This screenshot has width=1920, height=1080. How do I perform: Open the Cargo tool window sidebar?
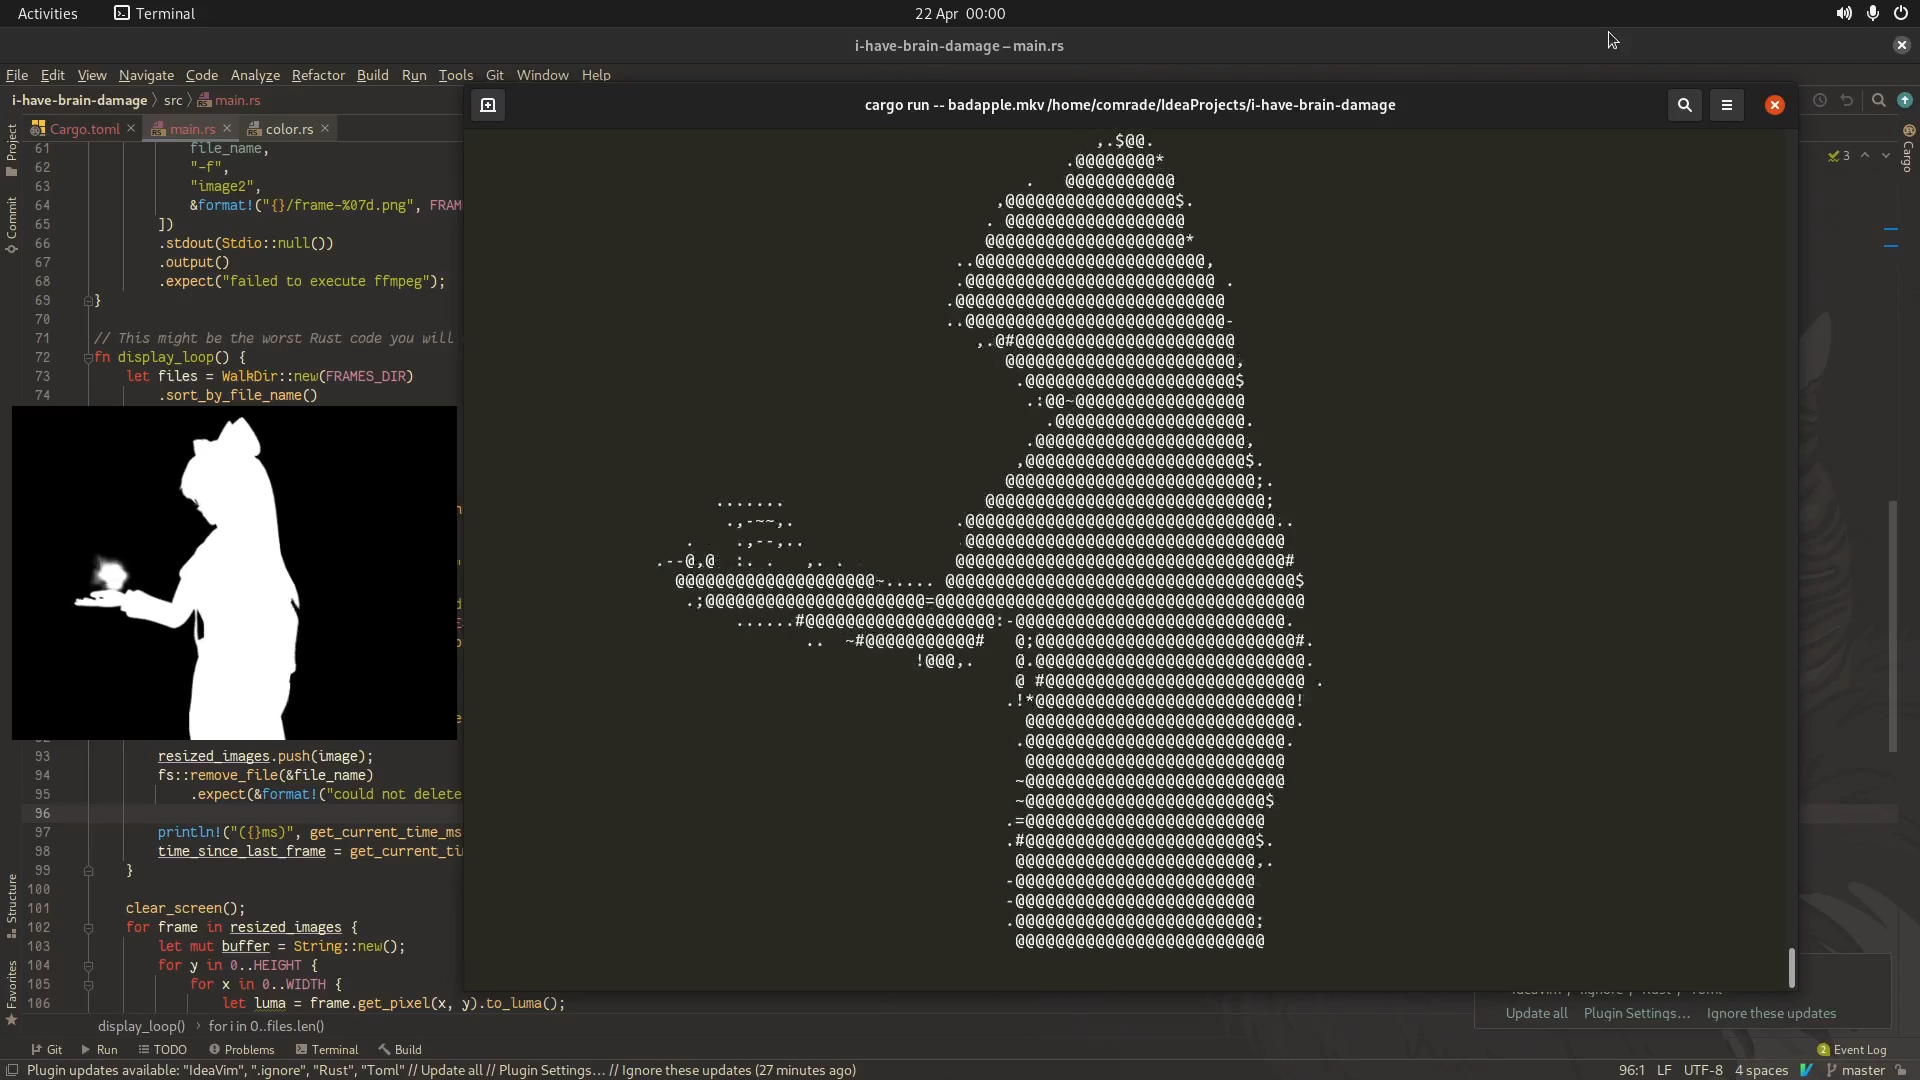click(1908, 150)
